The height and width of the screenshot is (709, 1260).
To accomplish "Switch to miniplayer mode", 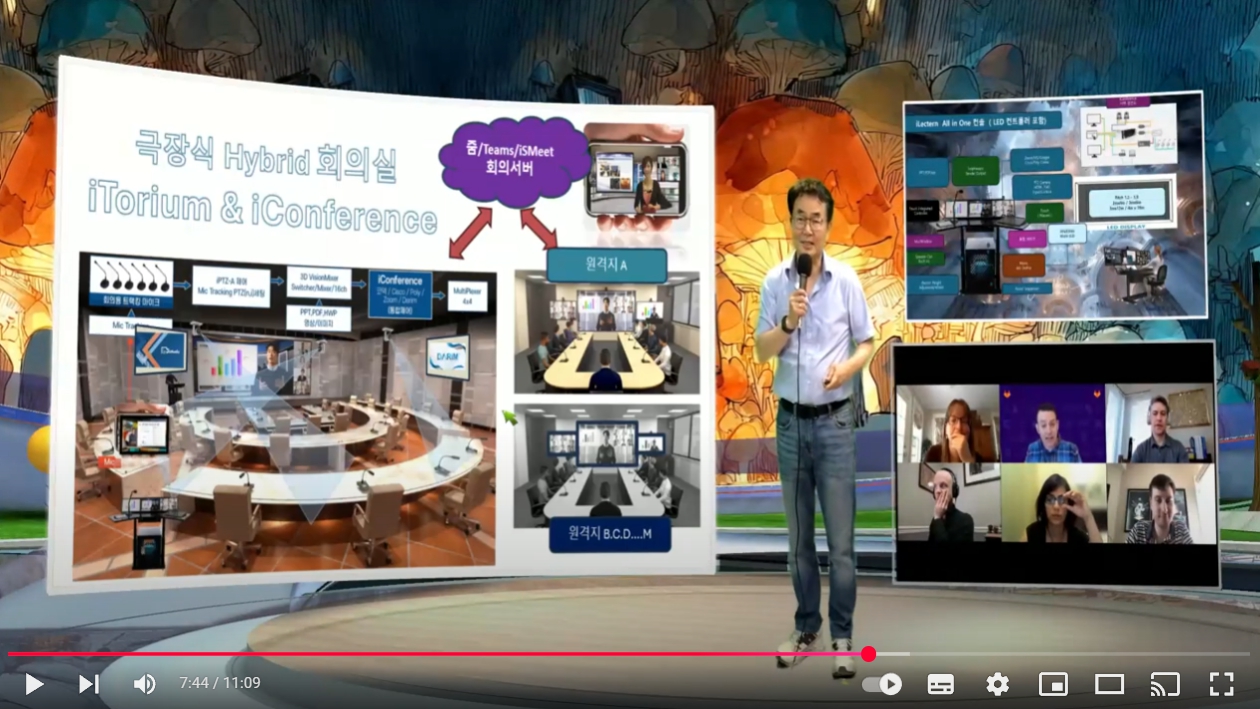I will tap(1053, 684).
